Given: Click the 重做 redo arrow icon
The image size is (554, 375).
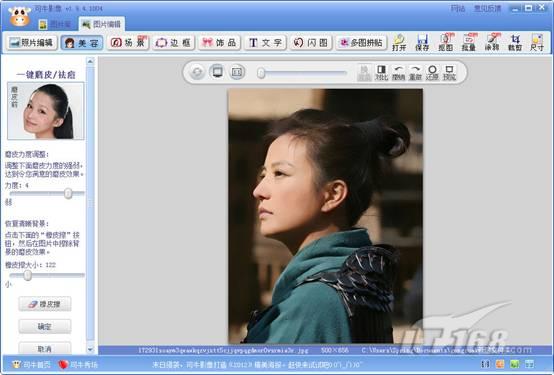Looking at the screenshot, I should click(416, 72).
